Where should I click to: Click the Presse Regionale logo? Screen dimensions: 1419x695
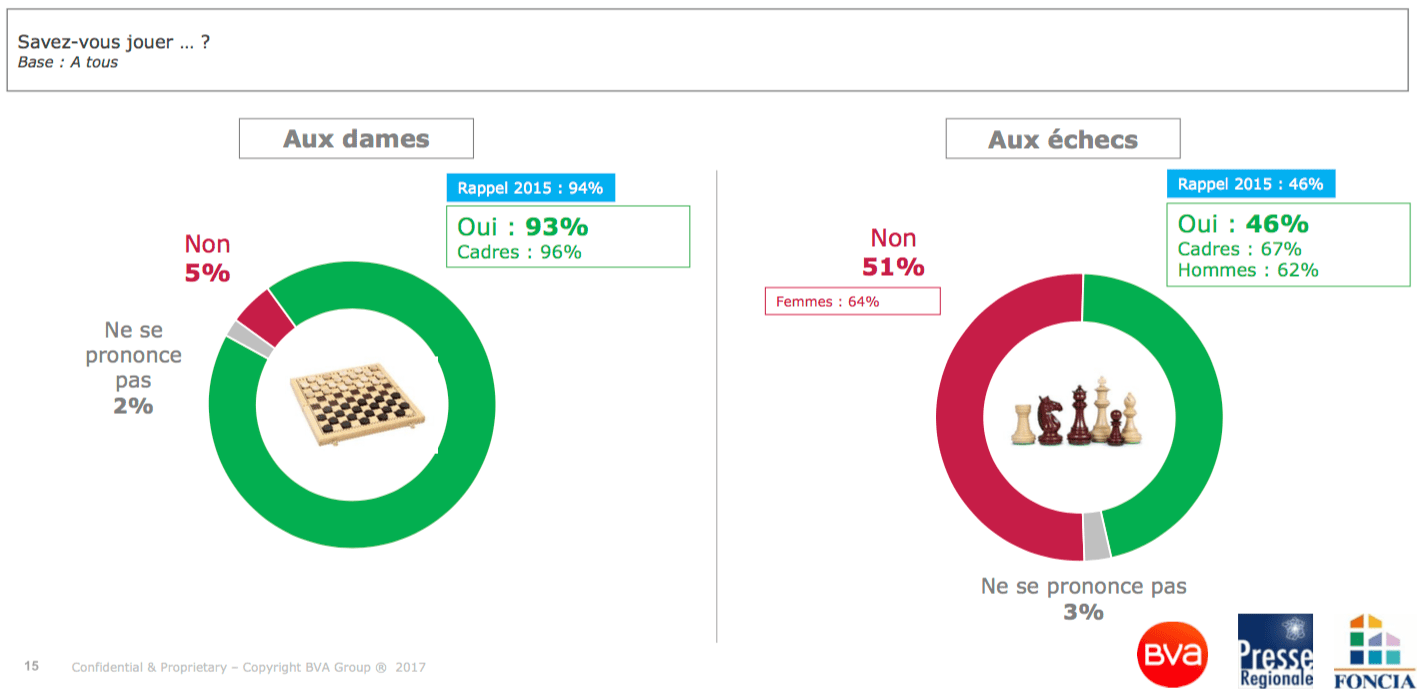(1275, 651)
